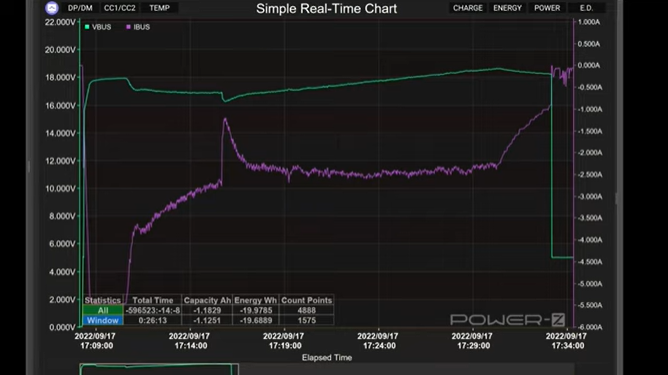The image size is (668, 375).
Task: Click the purple IBUS color swatch
Action: click(x=128, y=27)
